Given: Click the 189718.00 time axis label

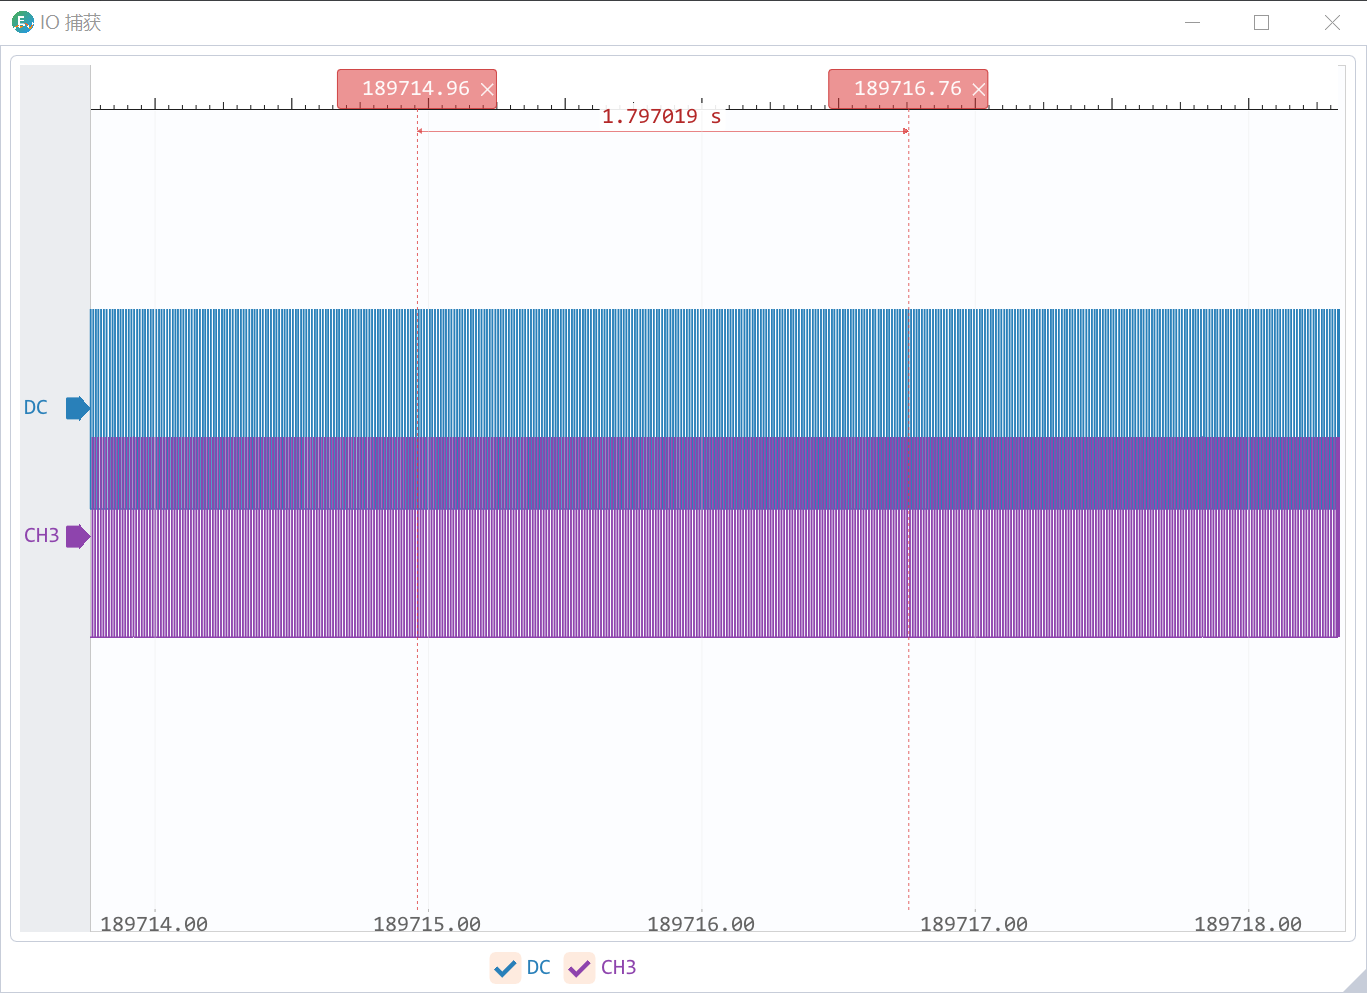Looking at the screenshot, I should point(1248,924).
